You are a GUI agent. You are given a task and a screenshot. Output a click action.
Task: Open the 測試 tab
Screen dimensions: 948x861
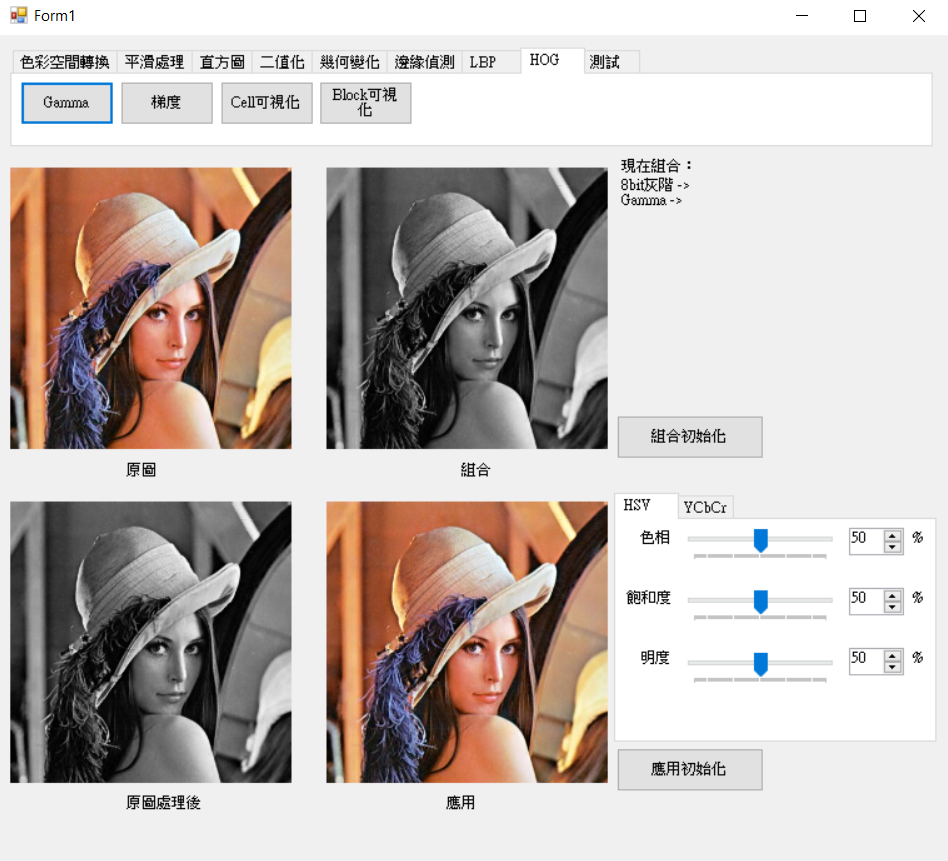pos(611,62)
